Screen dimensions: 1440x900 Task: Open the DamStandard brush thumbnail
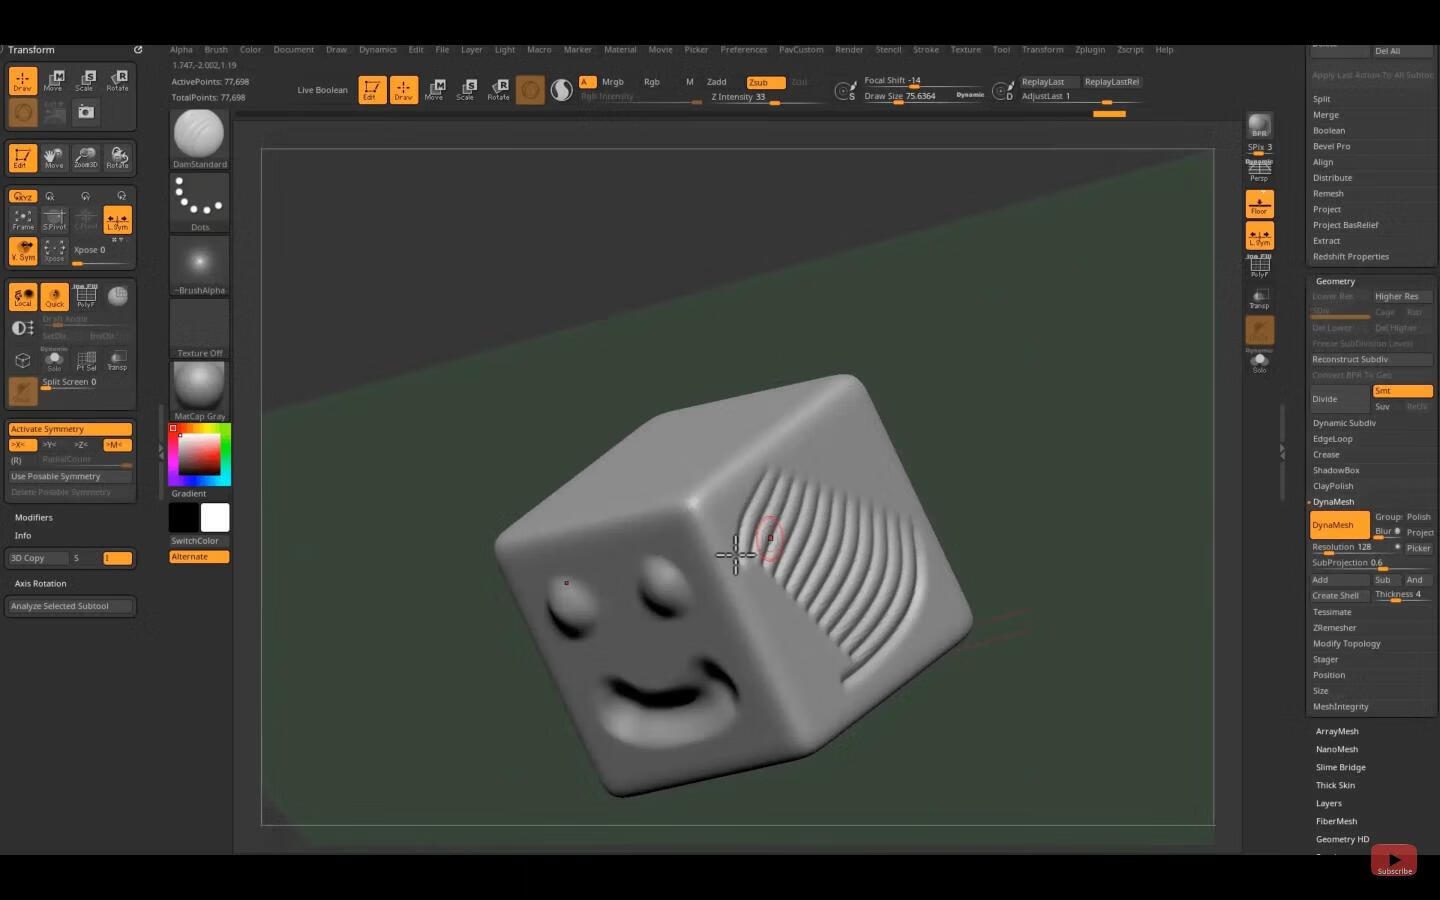click(x=199, y=134)
